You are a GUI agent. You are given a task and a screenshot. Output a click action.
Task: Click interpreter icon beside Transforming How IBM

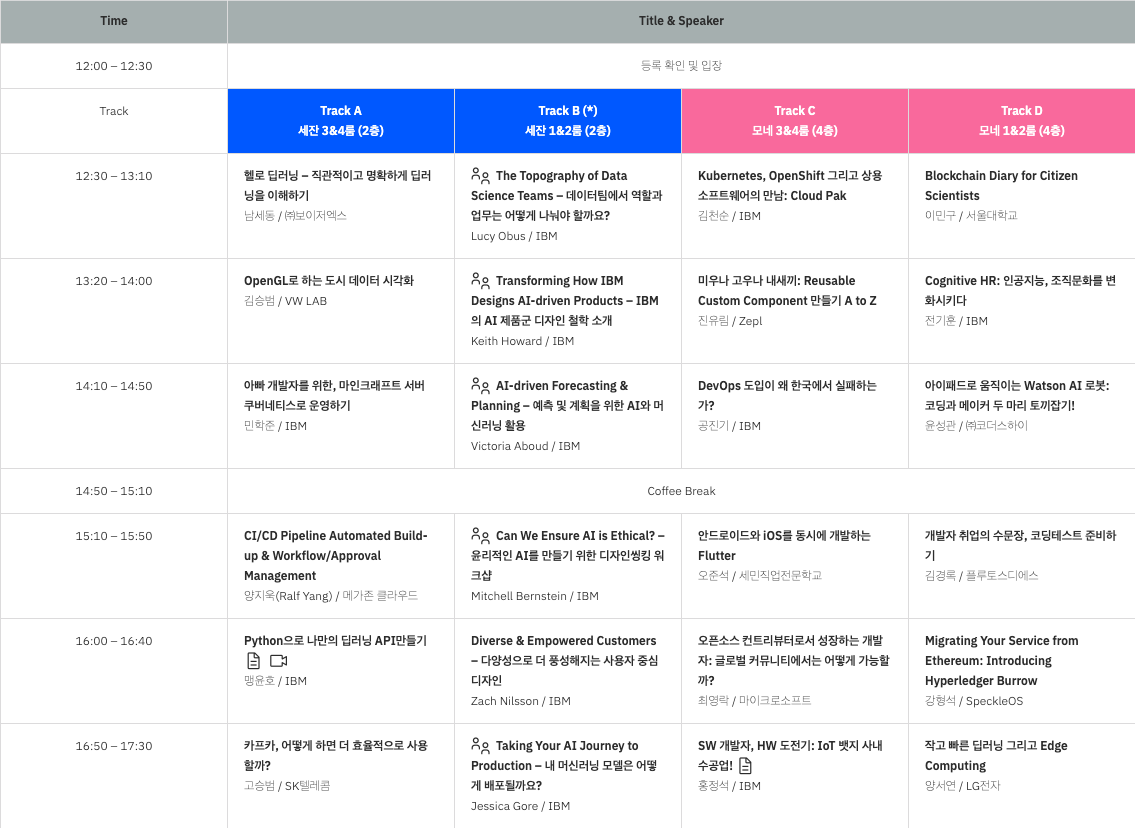coord(480,280)
